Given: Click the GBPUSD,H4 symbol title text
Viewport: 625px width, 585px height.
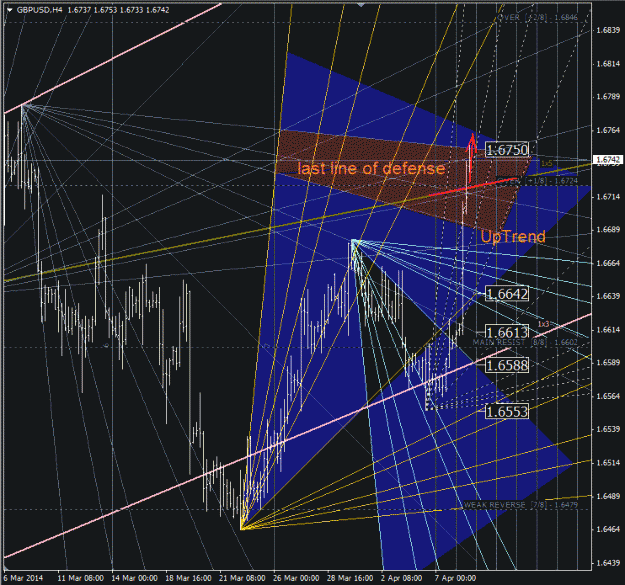Looking at the screenshot, I should [x=39, y=10].
